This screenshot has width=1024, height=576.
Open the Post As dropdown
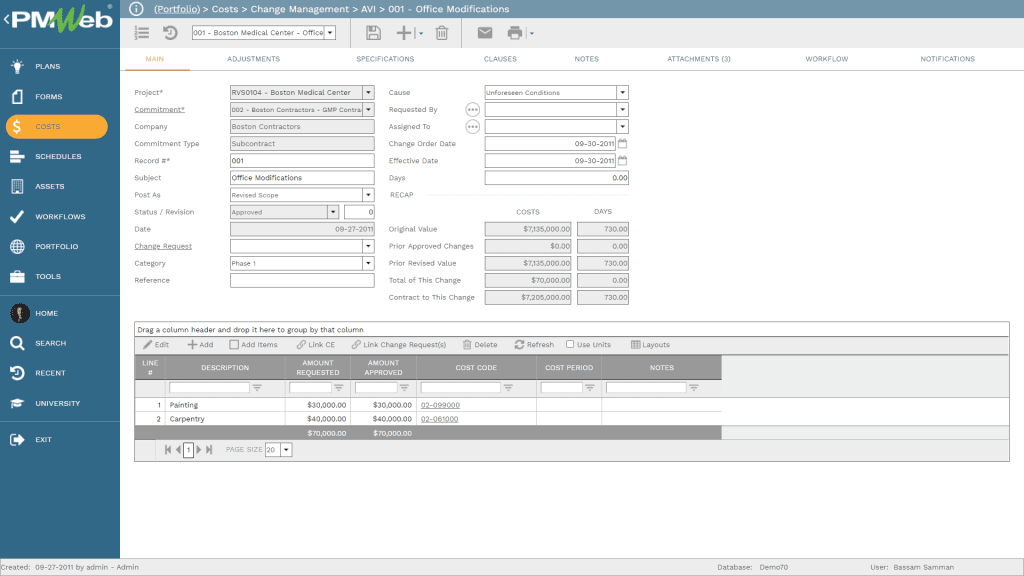point(368,195)
